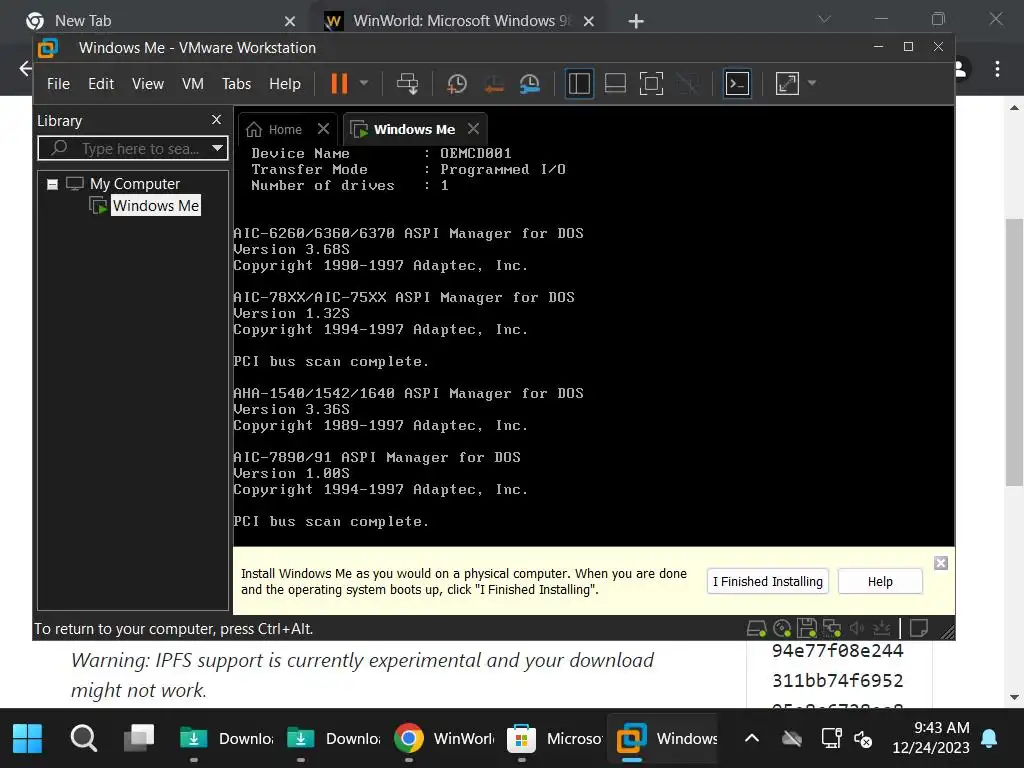Open the Windows Start menu
Image resolution: width=1024 pixels, height=768 pixels.
(x=27, y=739)
